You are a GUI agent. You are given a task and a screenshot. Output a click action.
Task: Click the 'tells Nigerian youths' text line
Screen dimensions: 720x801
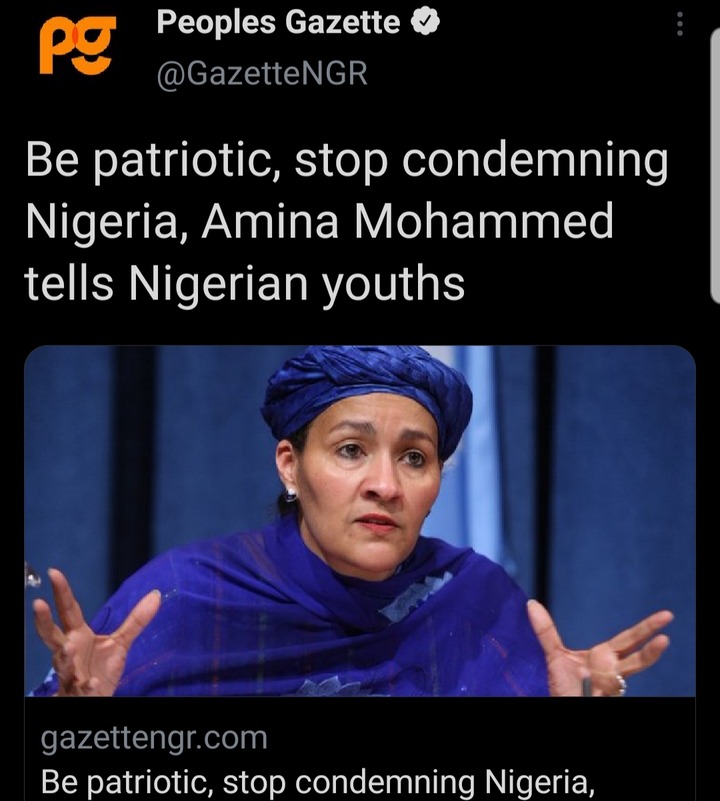[245, 284]
